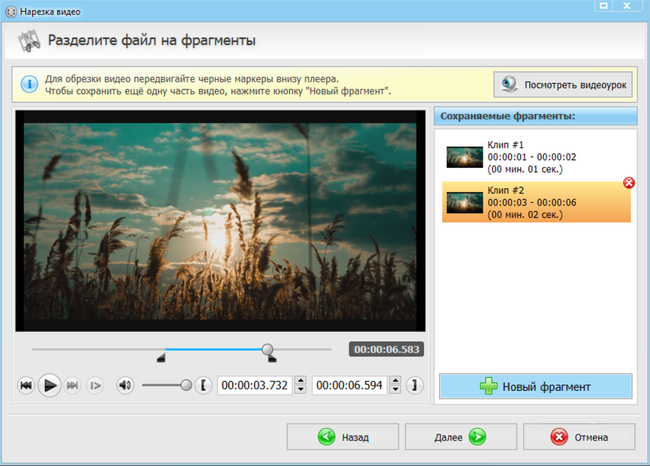Click the start time field 00:00:03.732
The height and width of the screenshot is (466, 650).
click(255, 386)
